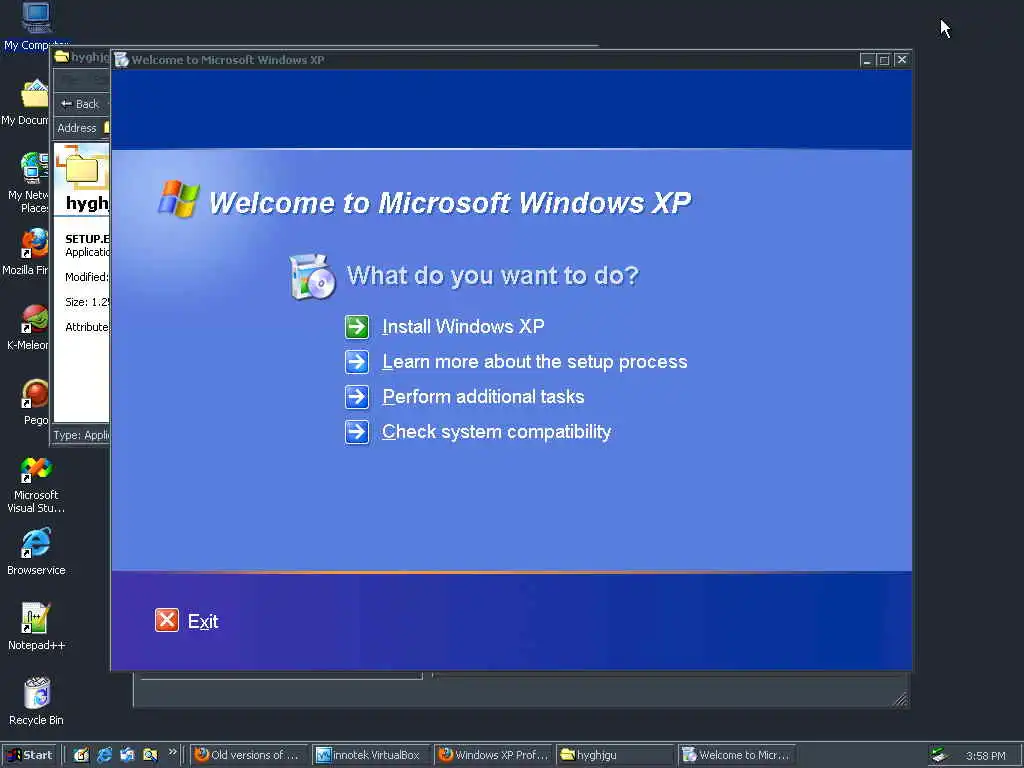Viewport: 1024px width, 768px height.
Task: Launch Microsoft Visual Studio desktop shortcut
Action: 36,485
